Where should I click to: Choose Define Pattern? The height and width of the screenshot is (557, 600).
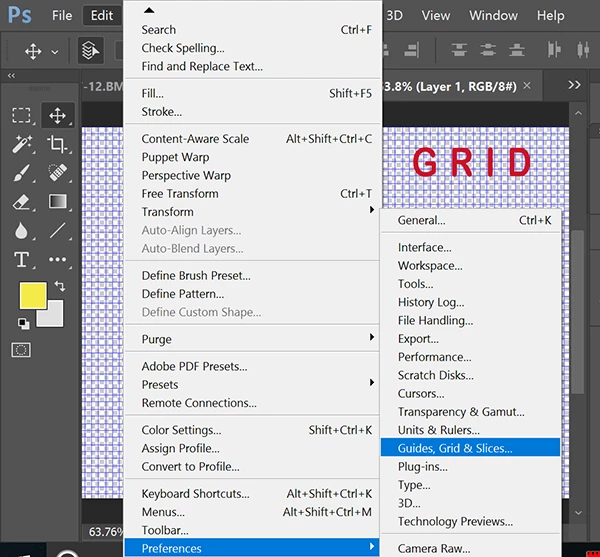[253, 294]
